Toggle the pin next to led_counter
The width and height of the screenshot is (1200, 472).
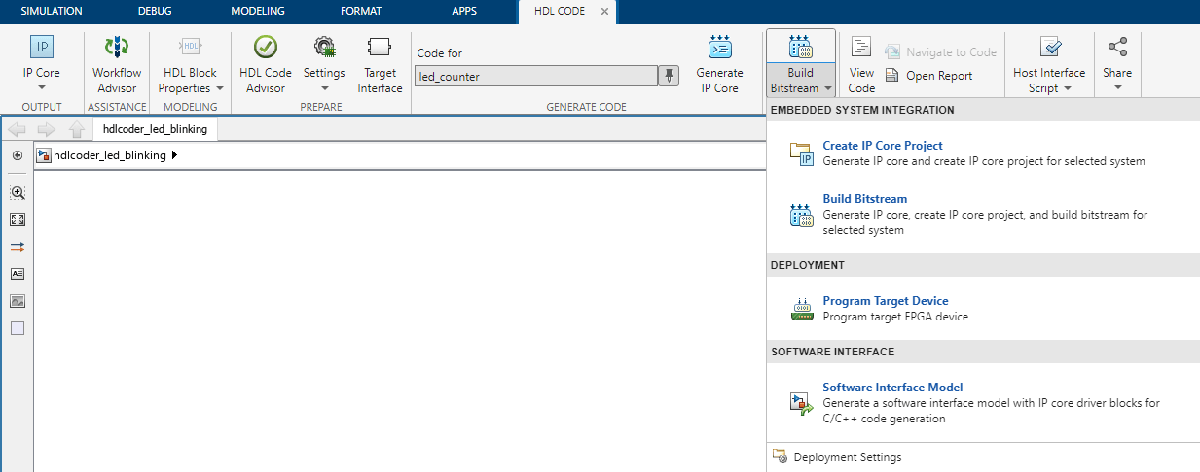(x=669, y=76)
